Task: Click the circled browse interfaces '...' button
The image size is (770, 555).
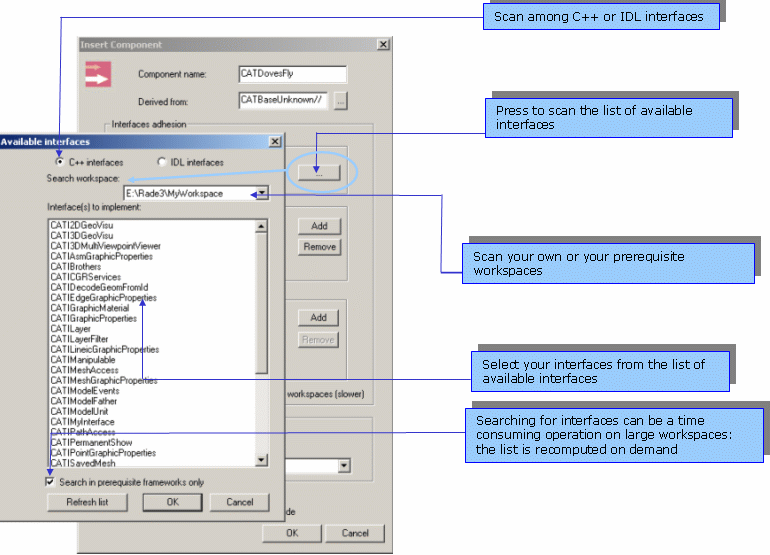Action: pos(319,172)
